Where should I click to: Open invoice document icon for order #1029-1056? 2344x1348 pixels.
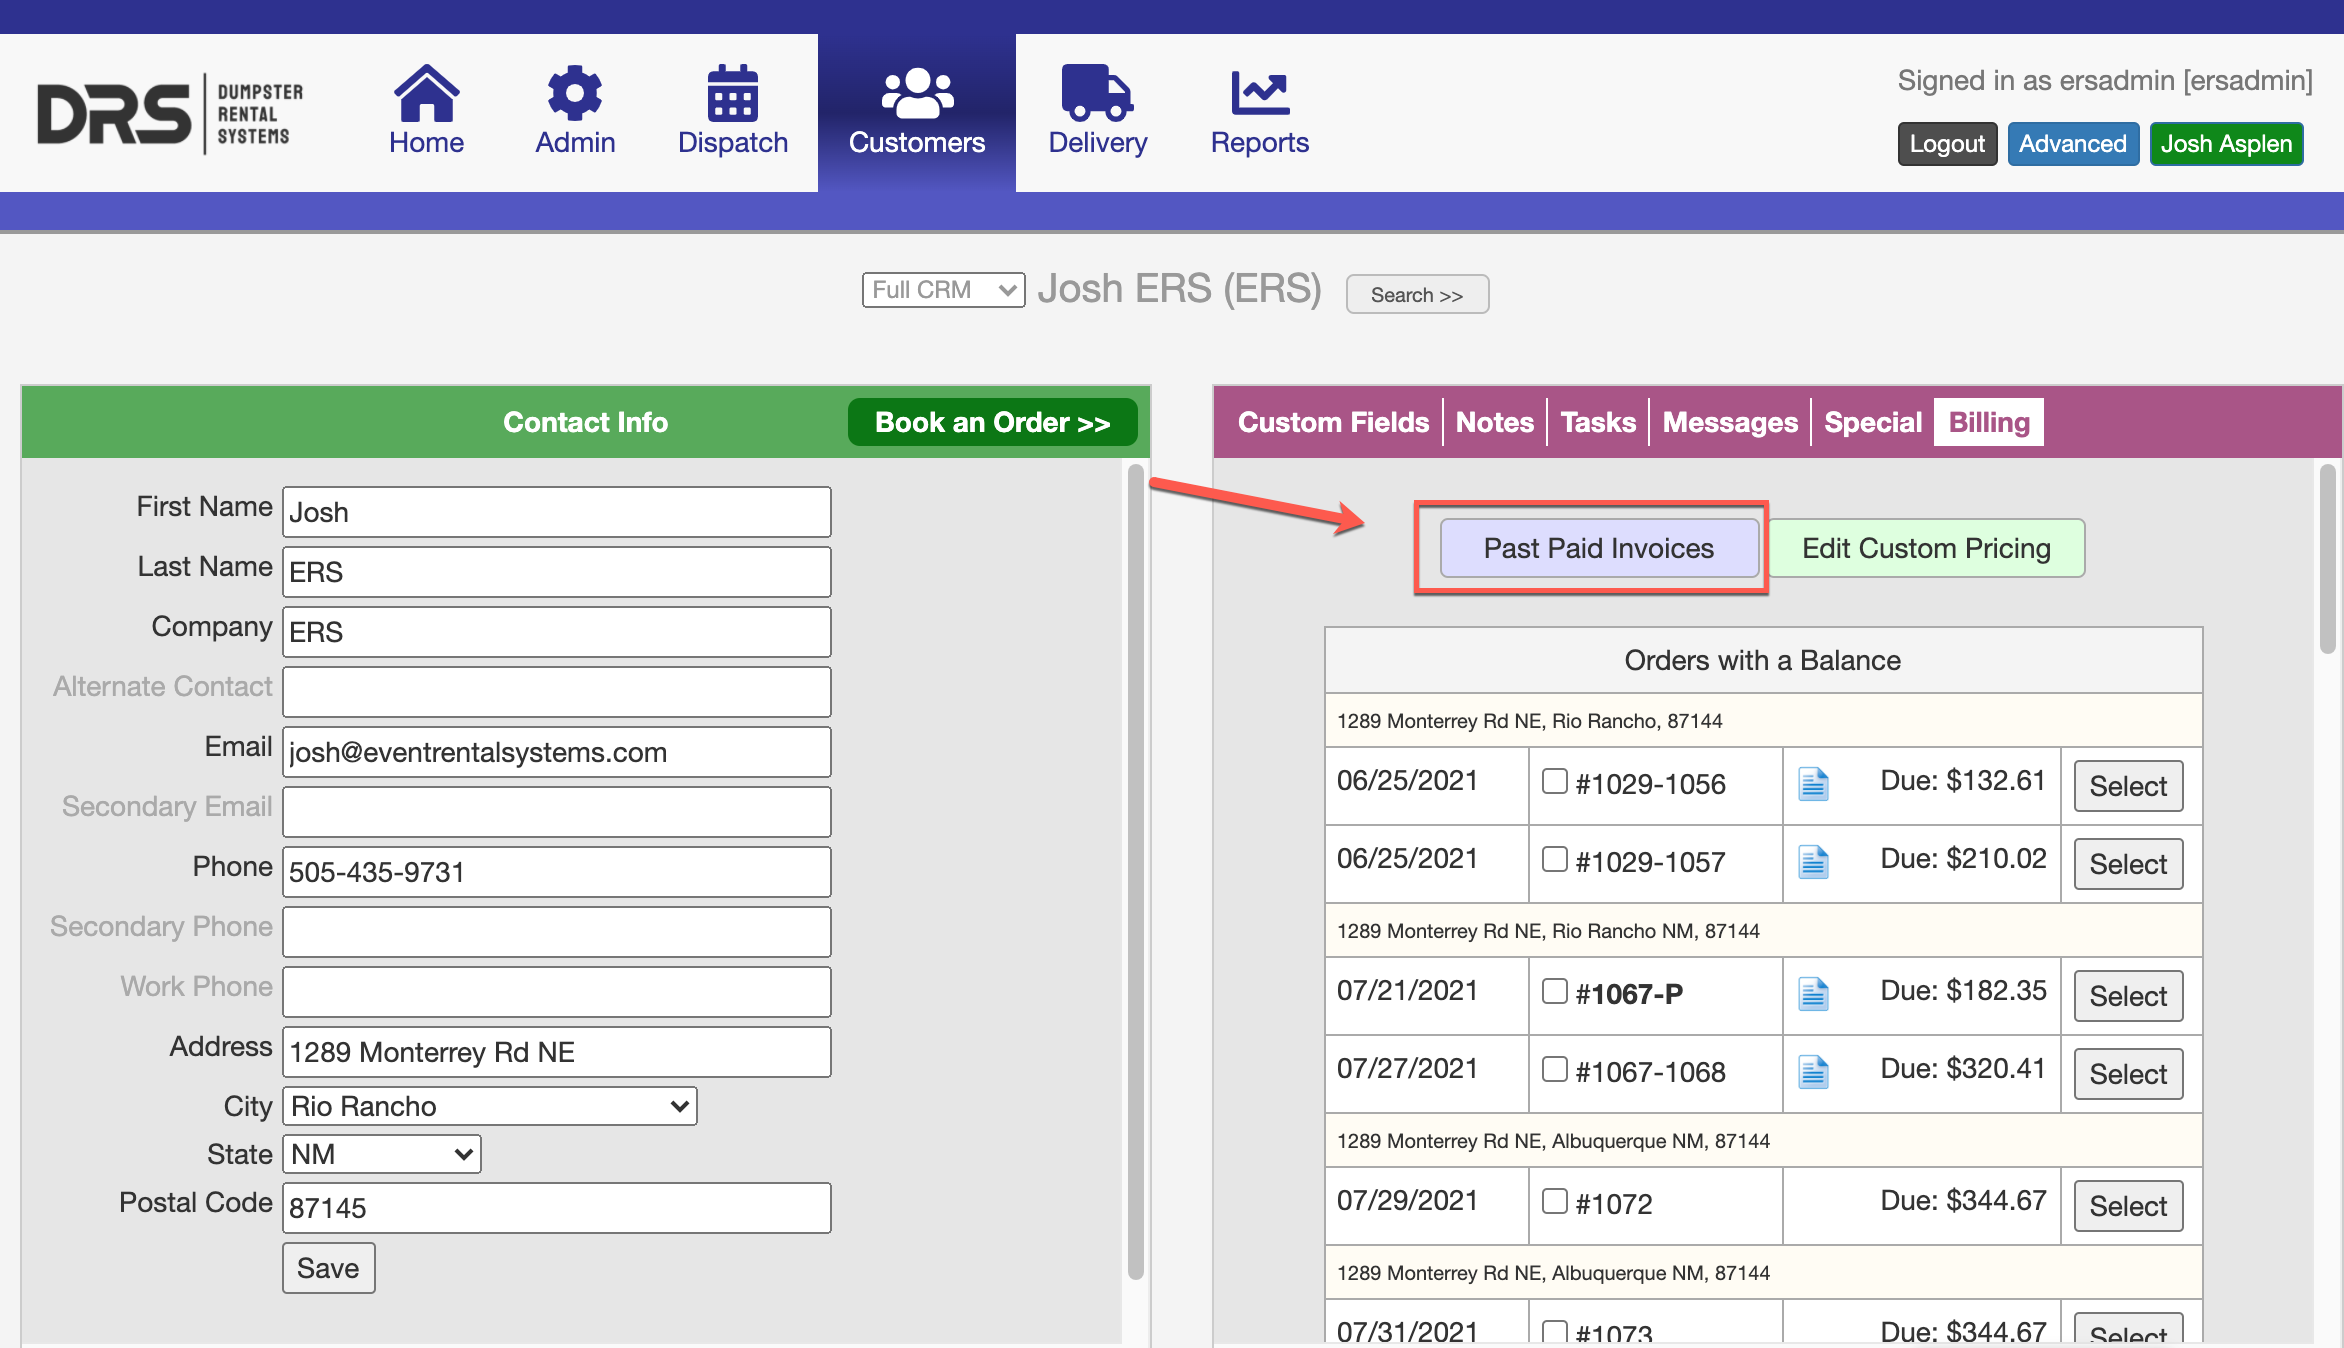1813,784
